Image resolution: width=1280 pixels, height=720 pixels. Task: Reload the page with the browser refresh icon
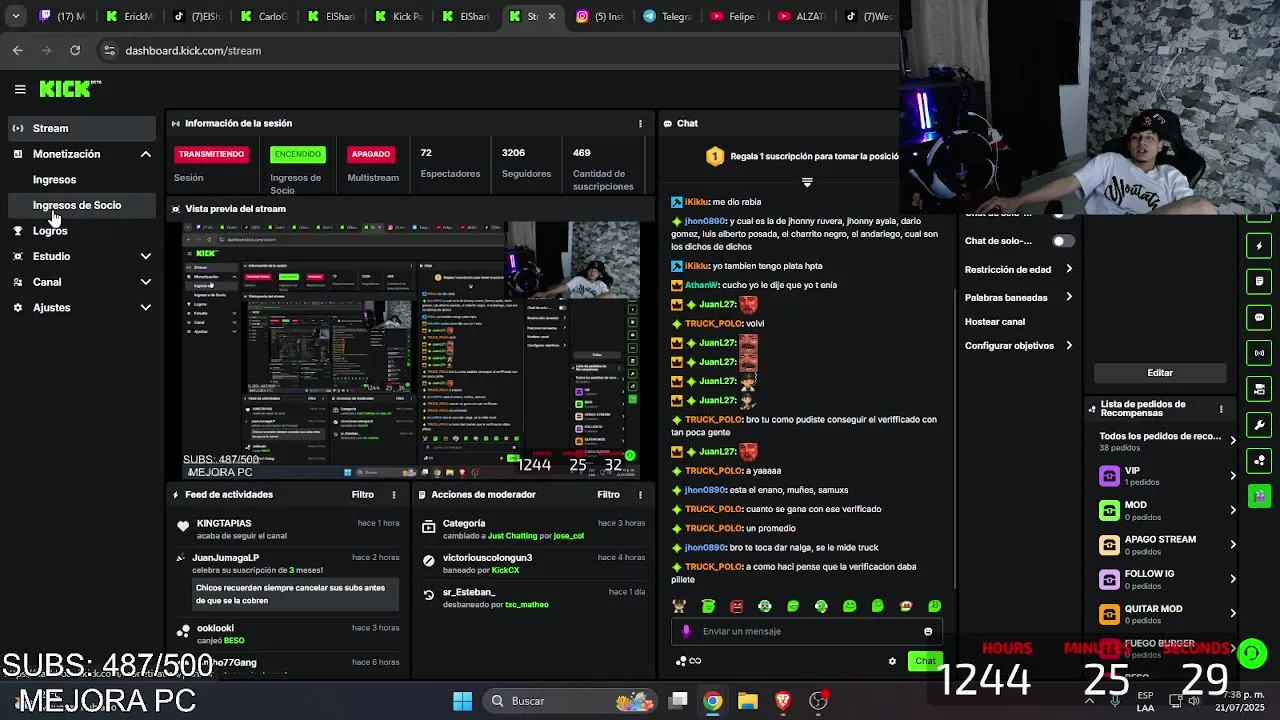75,50
